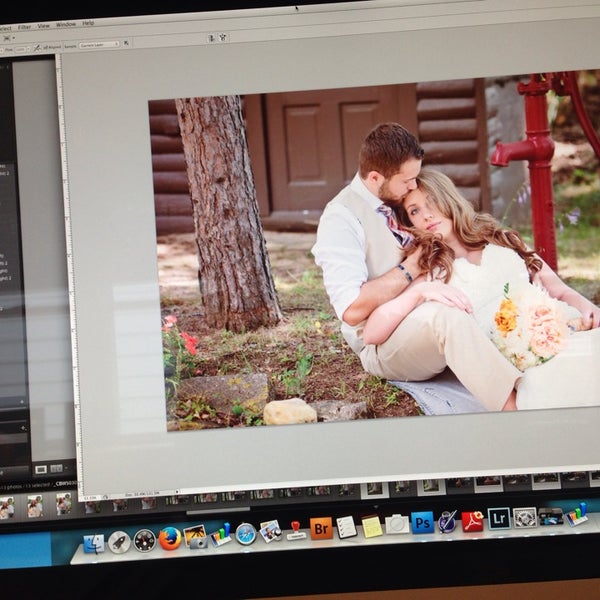
Task: Select first Lightroom filmstrip thumbnail
Action: [x=7, y=507]
